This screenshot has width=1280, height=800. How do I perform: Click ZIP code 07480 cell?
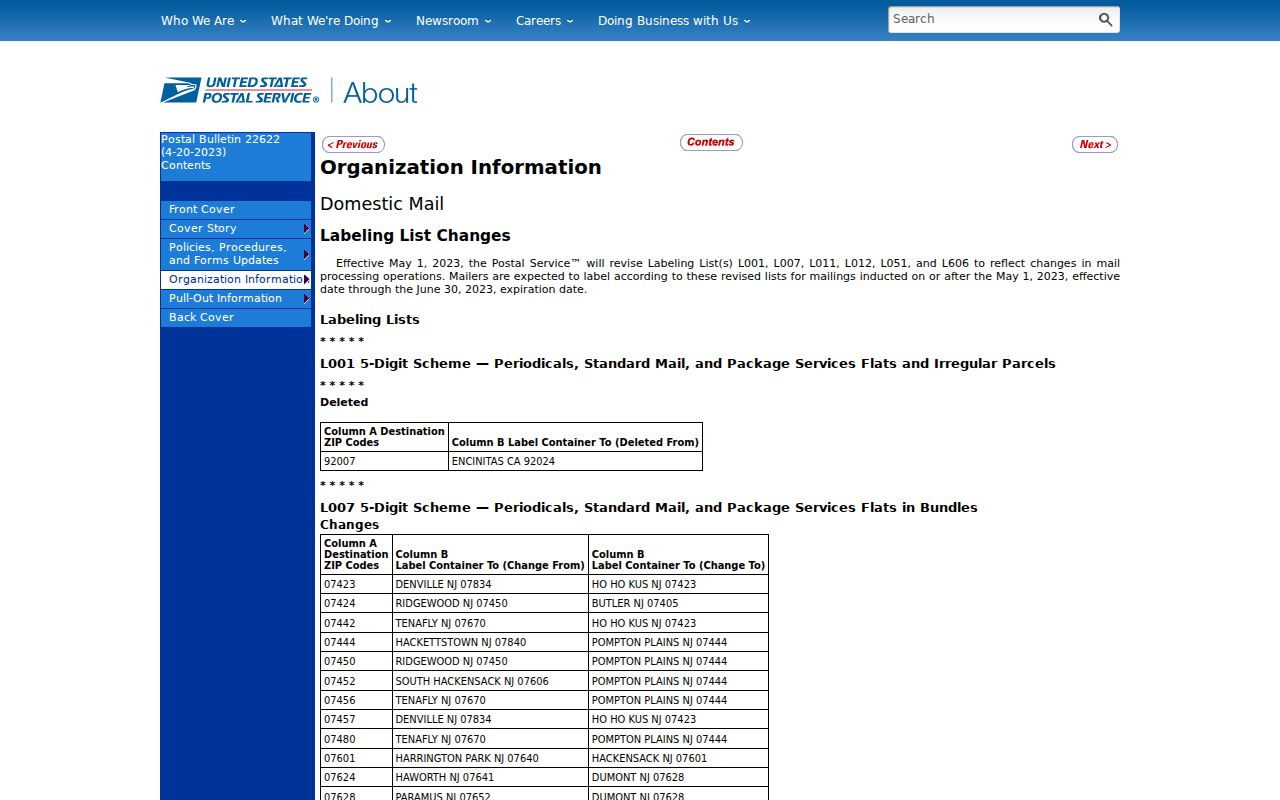357,739
